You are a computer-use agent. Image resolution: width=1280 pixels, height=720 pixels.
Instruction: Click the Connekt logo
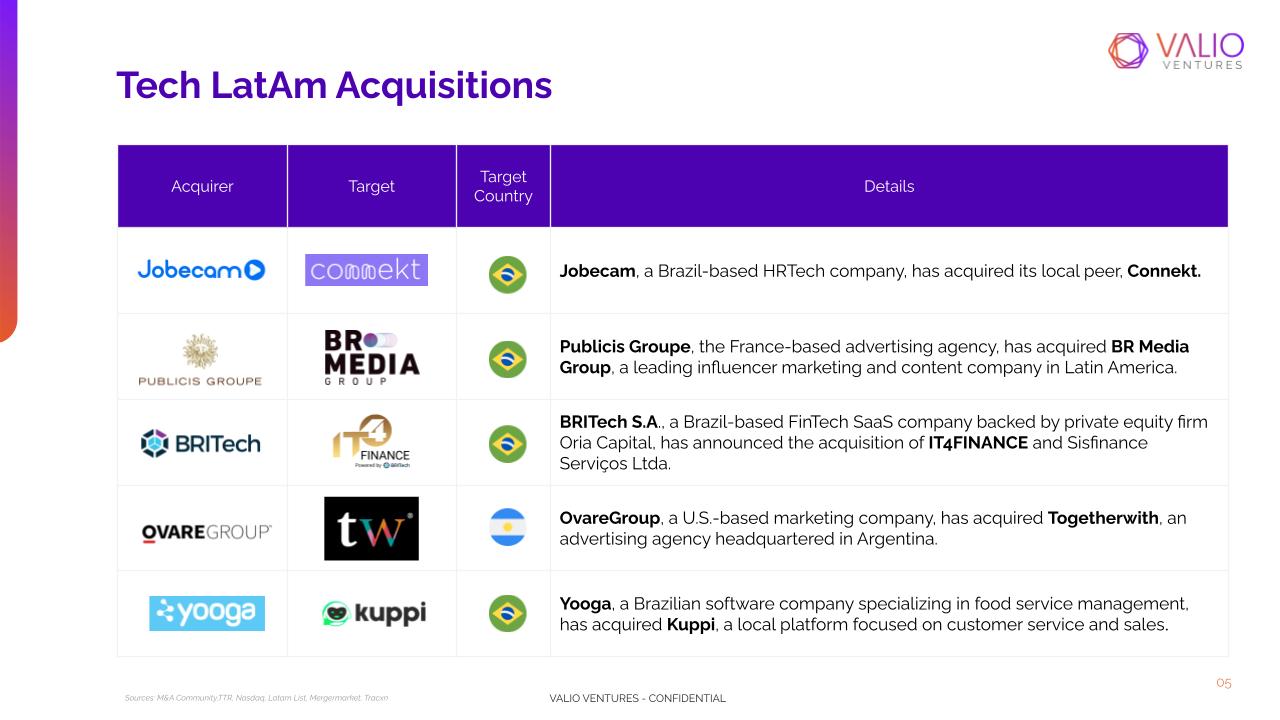pos(366,270)
